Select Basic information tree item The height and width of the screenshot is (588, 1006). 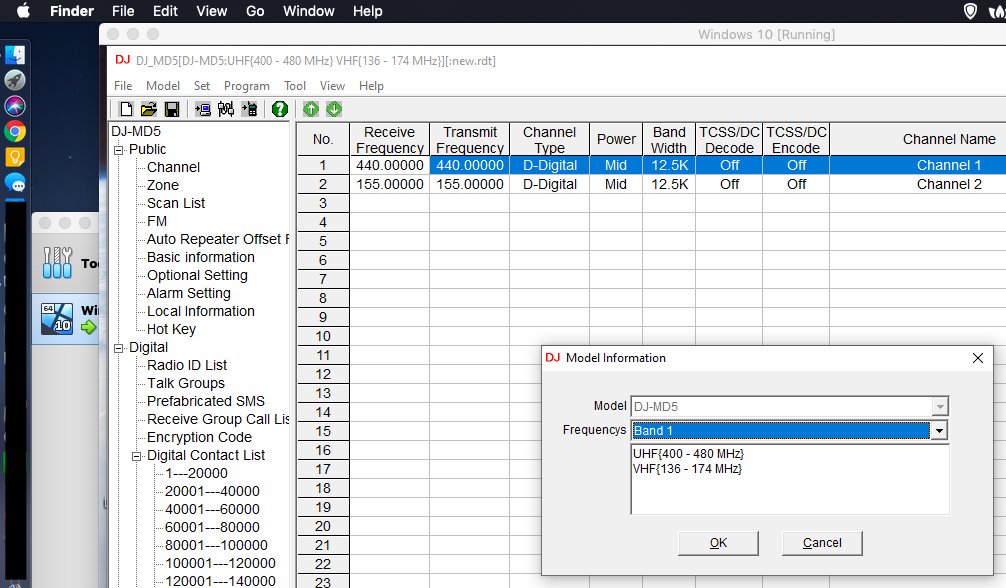click(x=201, y=257)
